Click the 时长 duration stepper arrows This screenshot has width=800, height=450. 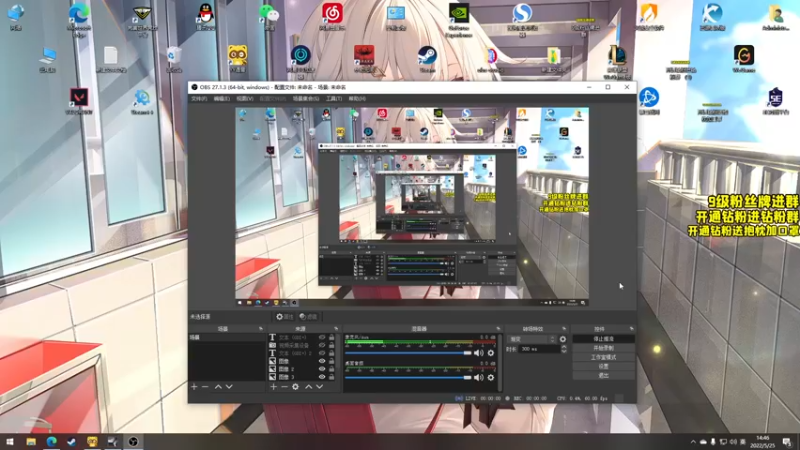pyautogui.click(x=564, y=349)
